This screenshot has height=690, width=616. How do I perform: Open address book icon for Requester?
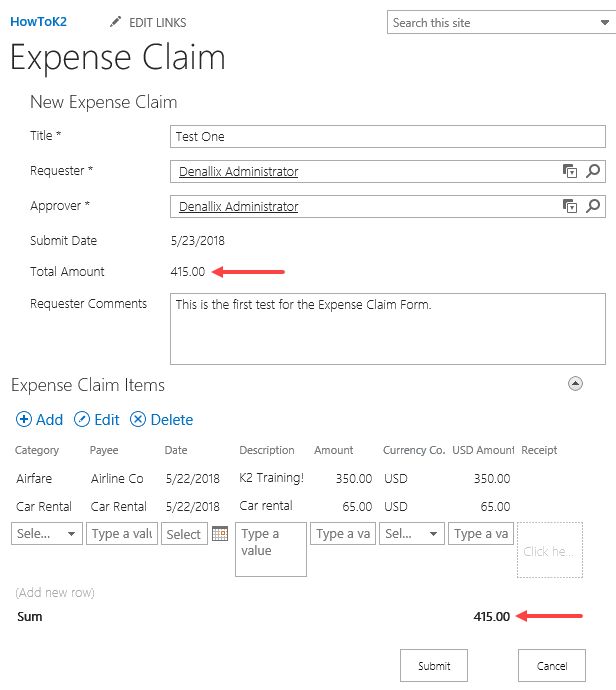click(x=570, y=171)
